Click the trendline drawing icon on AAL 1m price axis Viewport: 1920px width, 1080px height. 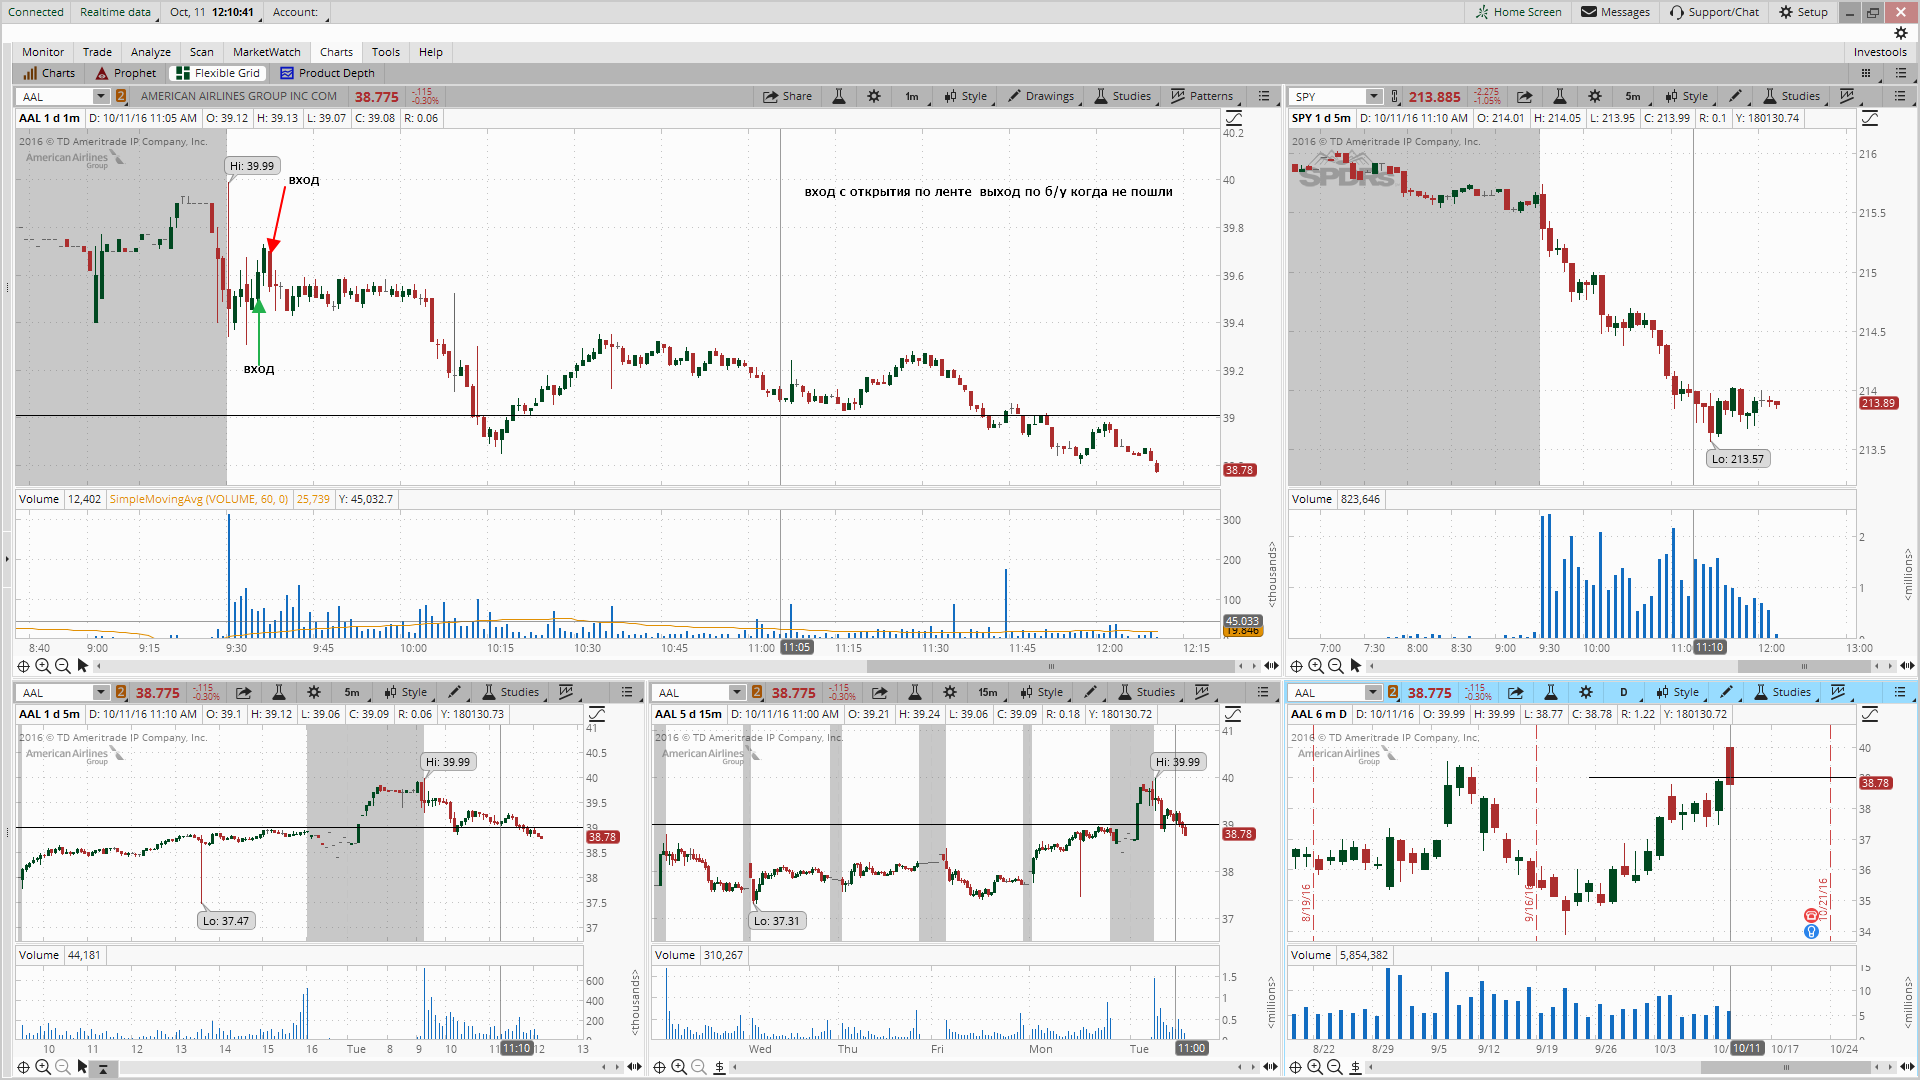pos(1233,118)
